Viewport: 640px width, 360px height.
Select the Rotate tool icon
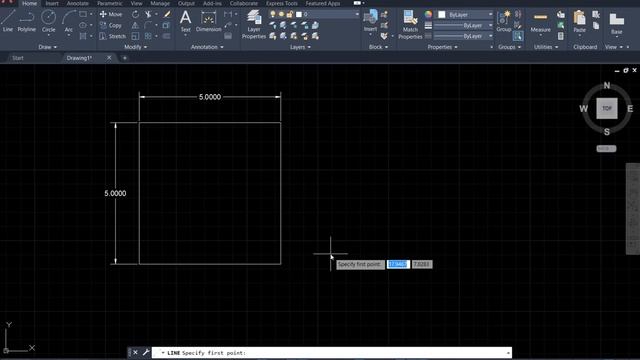pyautogui.click(x=135, y=14)
